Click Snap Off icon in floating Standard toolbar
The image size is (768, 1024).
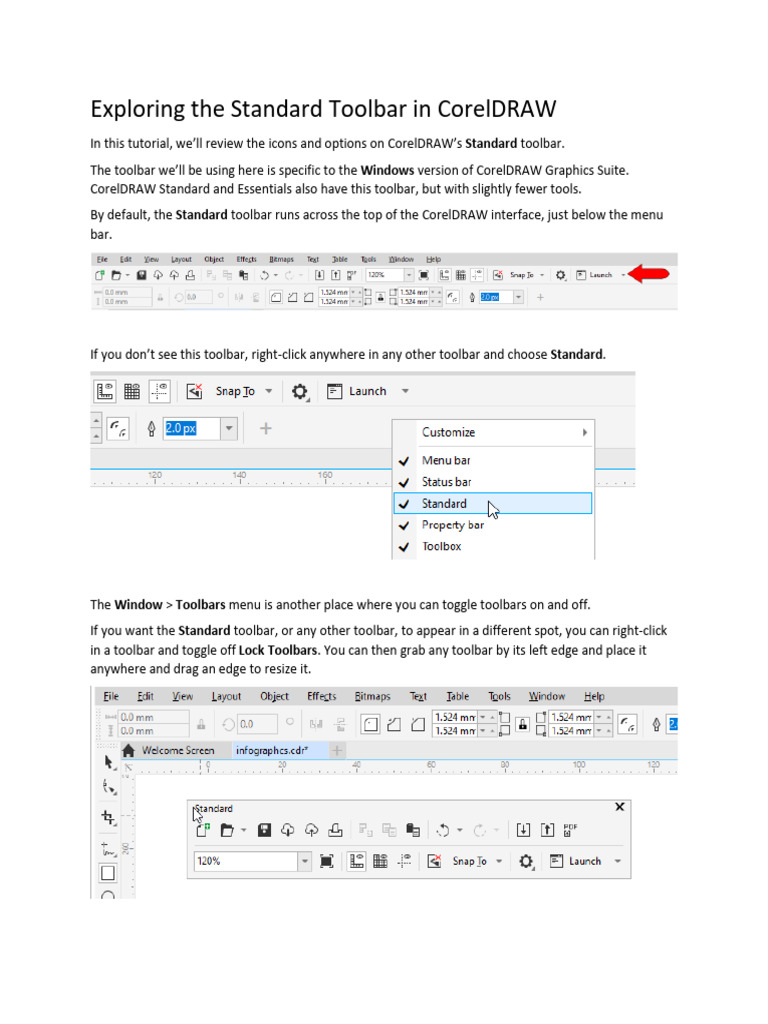[434, 861]
